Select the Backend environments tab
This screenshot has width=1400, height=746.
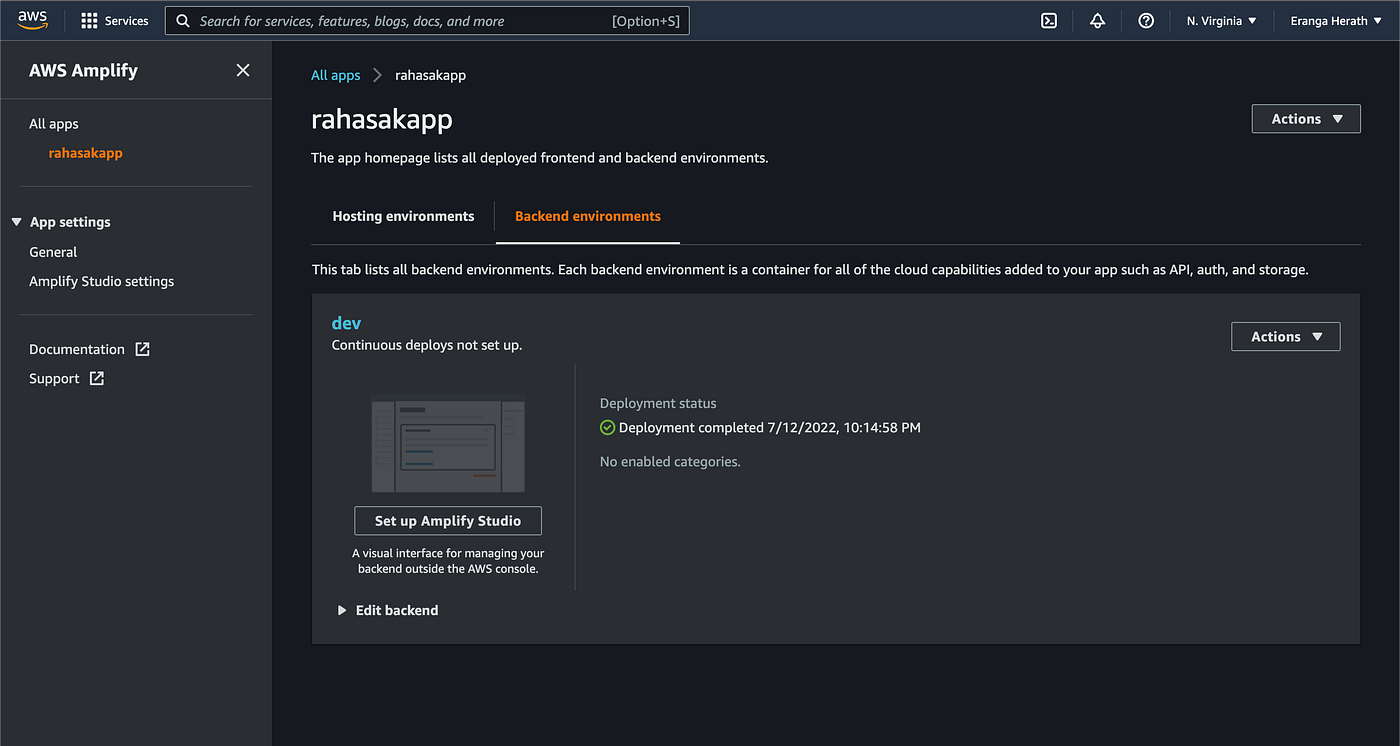click(588, 216)
